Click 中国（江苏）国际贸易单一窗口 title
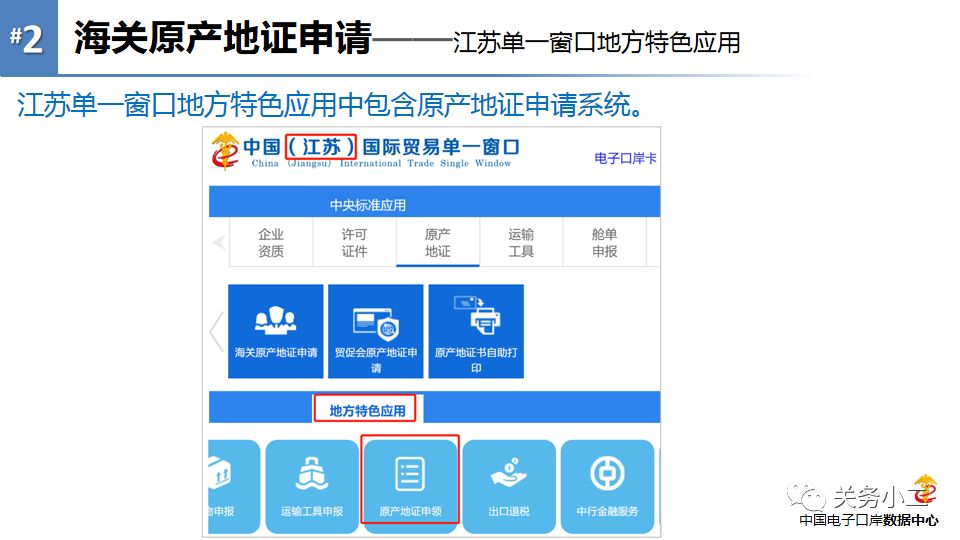960x540 pixels. click(x=381, y=147)
